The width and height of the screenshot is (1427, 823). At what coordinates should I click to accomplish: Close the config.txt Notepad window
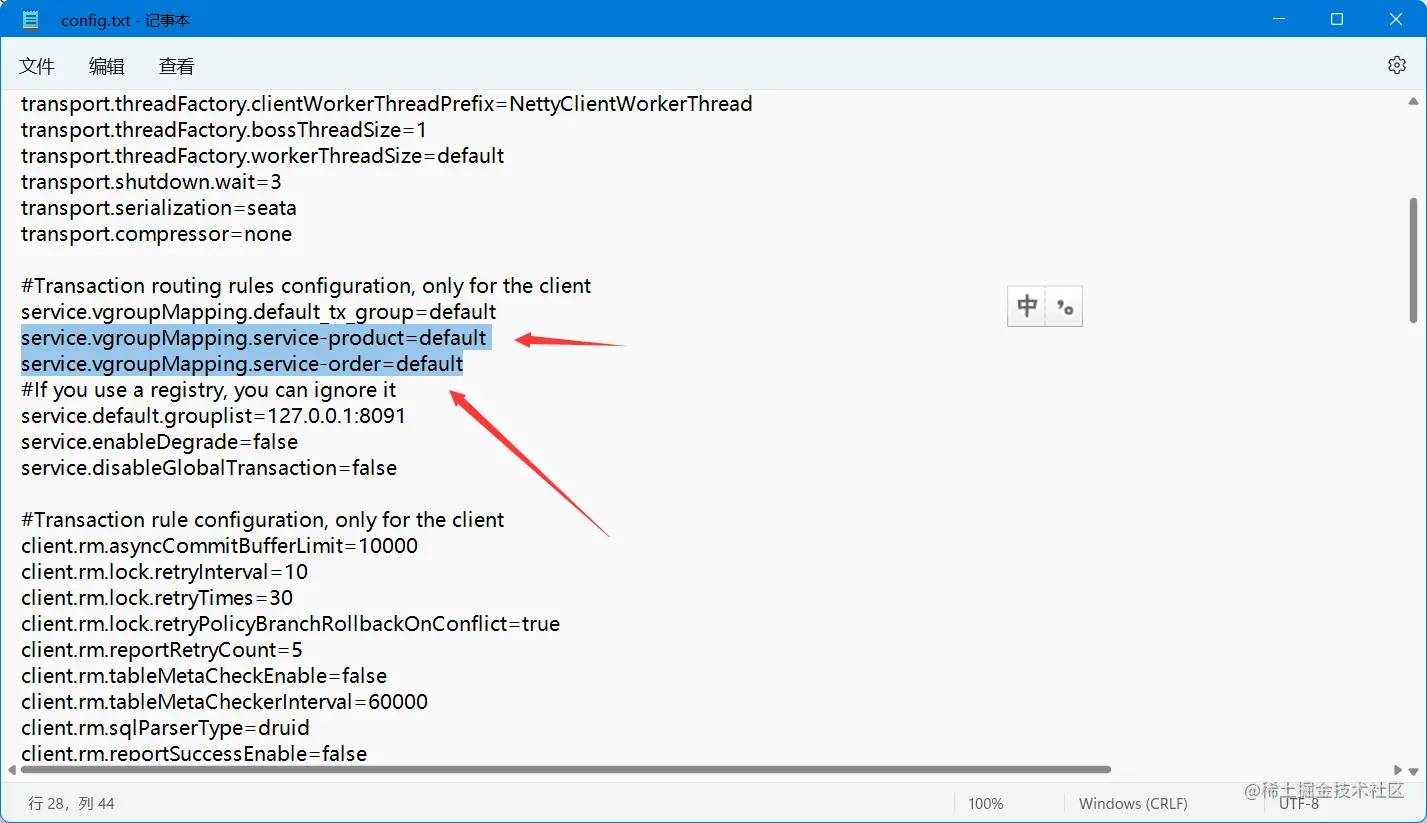1396,19
